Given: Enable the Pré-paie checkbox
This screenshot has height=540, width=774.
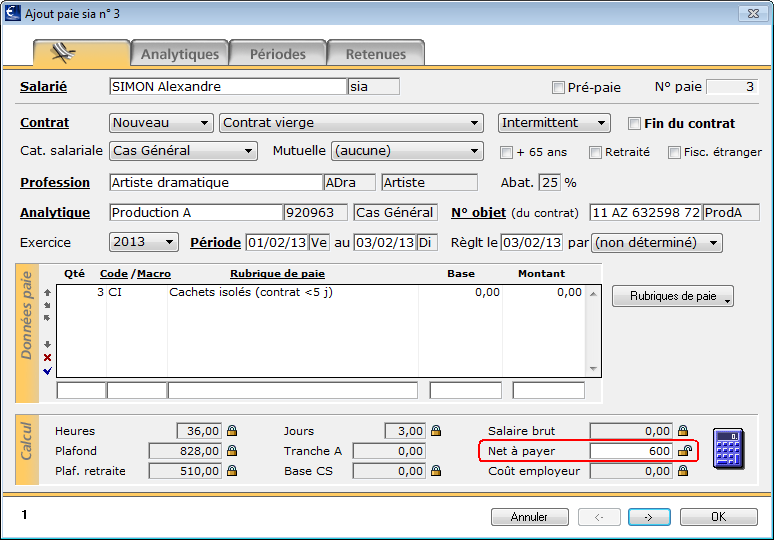Looking at the screenshot, I should (558, 88).
